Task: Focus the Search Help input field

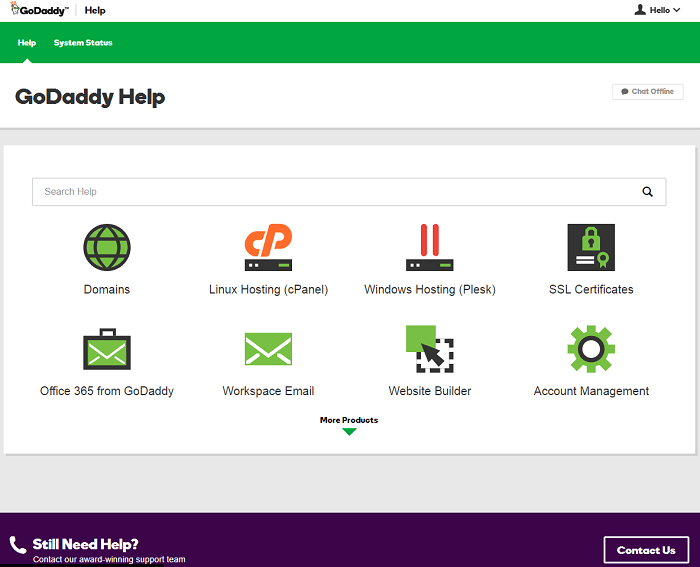Action: click(x=330, y=192)
